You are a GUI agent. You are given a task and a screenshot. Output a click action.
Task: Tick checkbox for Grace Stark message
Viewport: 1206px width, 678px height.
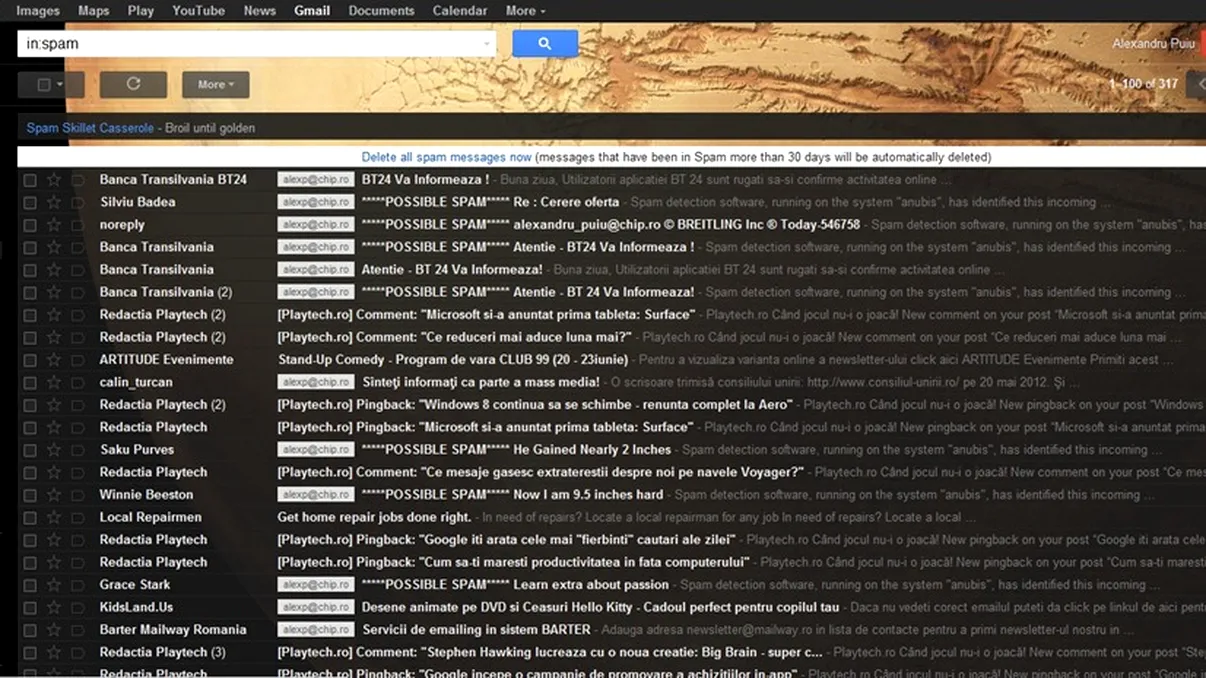click(30, 585)
